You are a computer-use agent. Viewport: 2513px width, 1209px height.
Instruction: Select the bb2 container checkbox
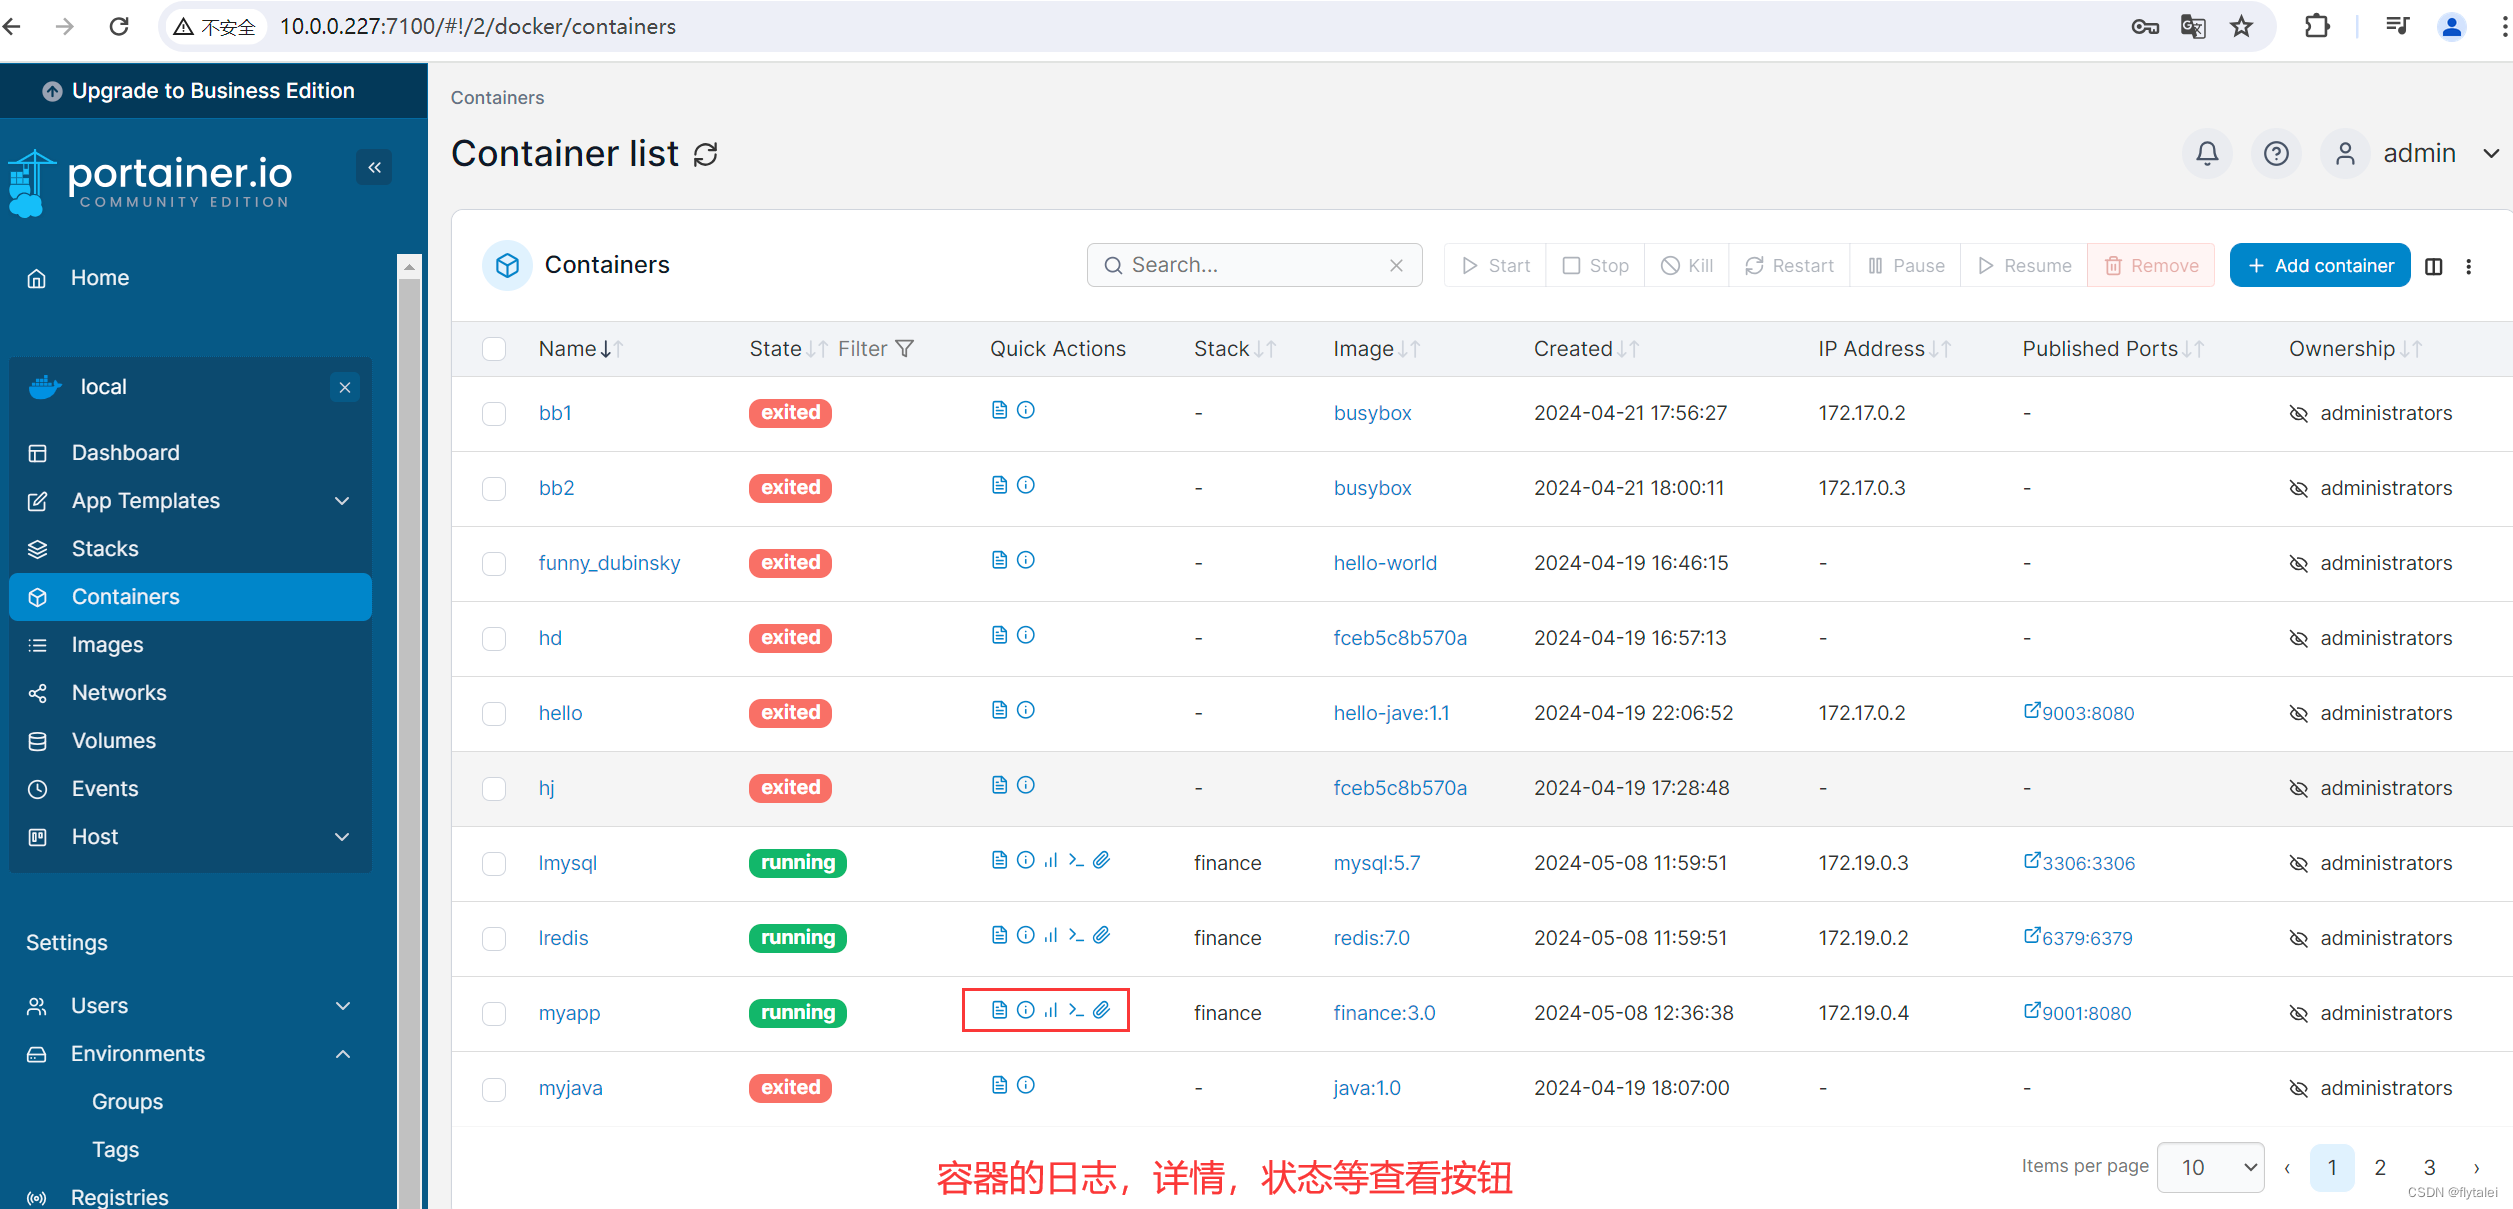point(494,489)
